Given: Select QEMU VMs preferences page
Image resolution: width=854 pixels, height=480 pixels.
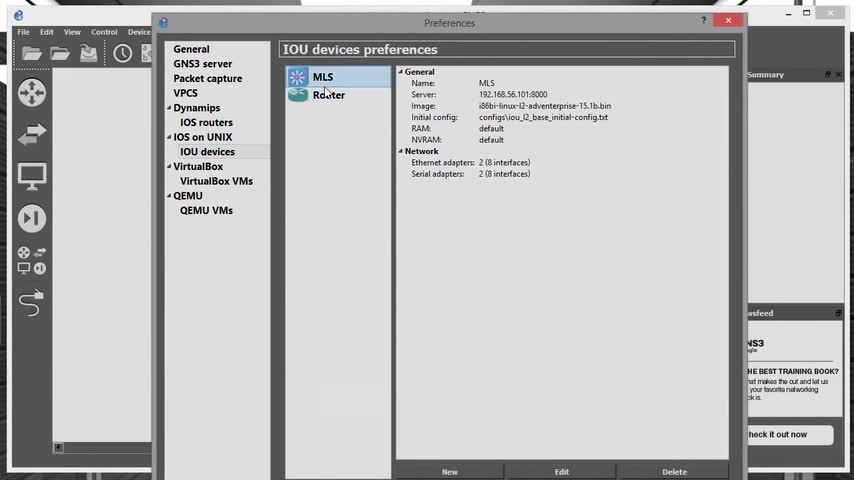Looking at the screenshot, I should 206,210.
